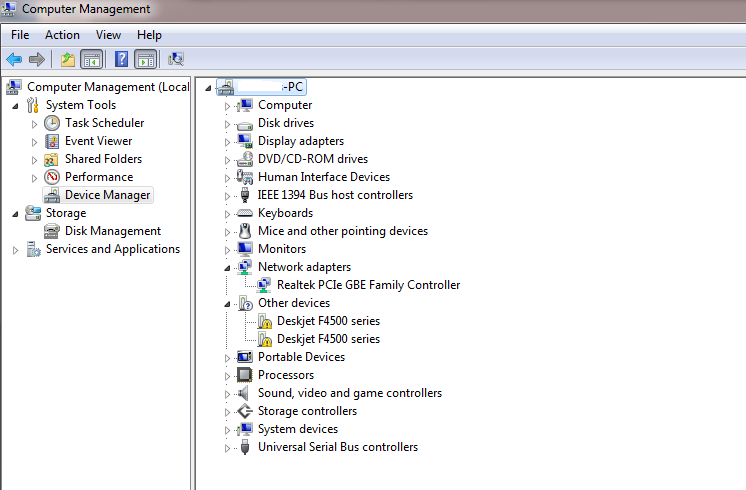This screenshot has height=490, width=746.
Task: Click the Processors chip icon
Action: [x=245, y=375]
